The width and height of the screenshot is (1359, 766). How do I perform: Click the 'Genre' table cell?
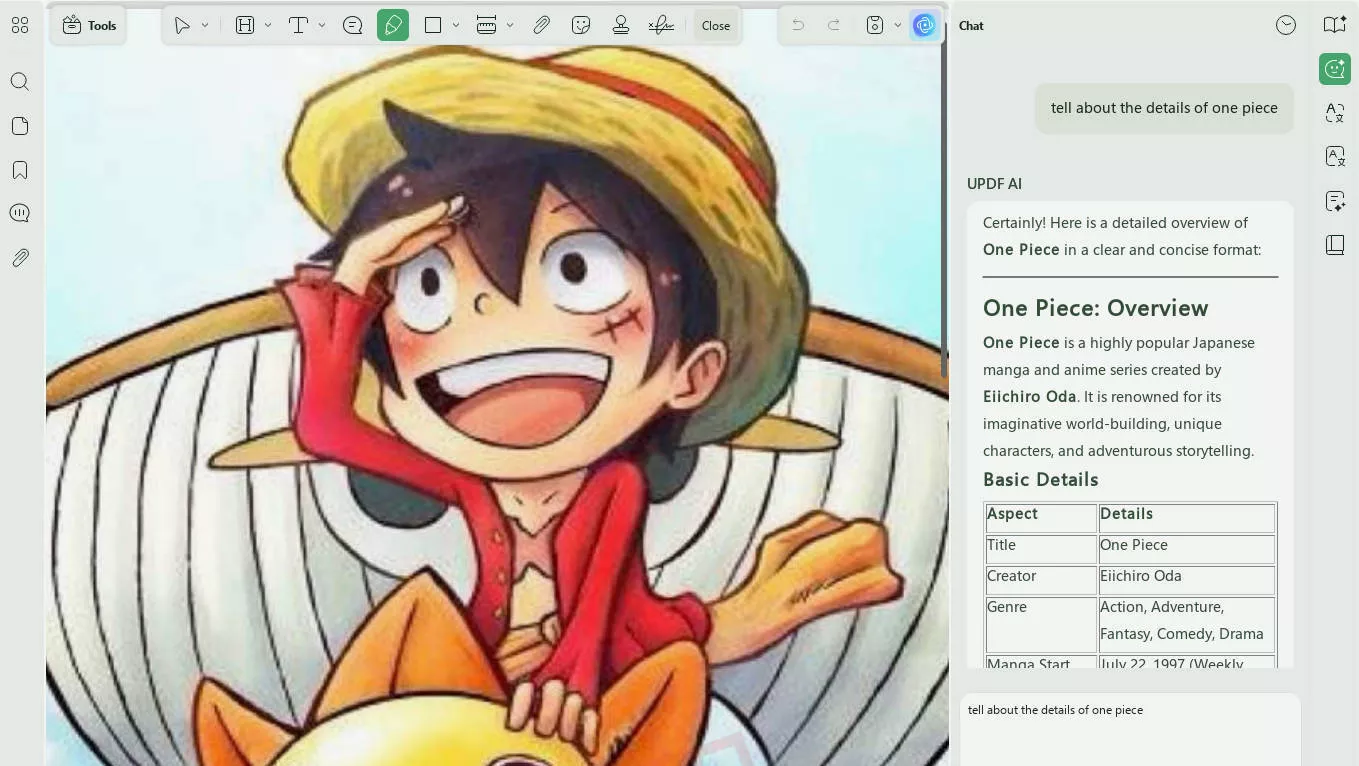pos(1041,623)
